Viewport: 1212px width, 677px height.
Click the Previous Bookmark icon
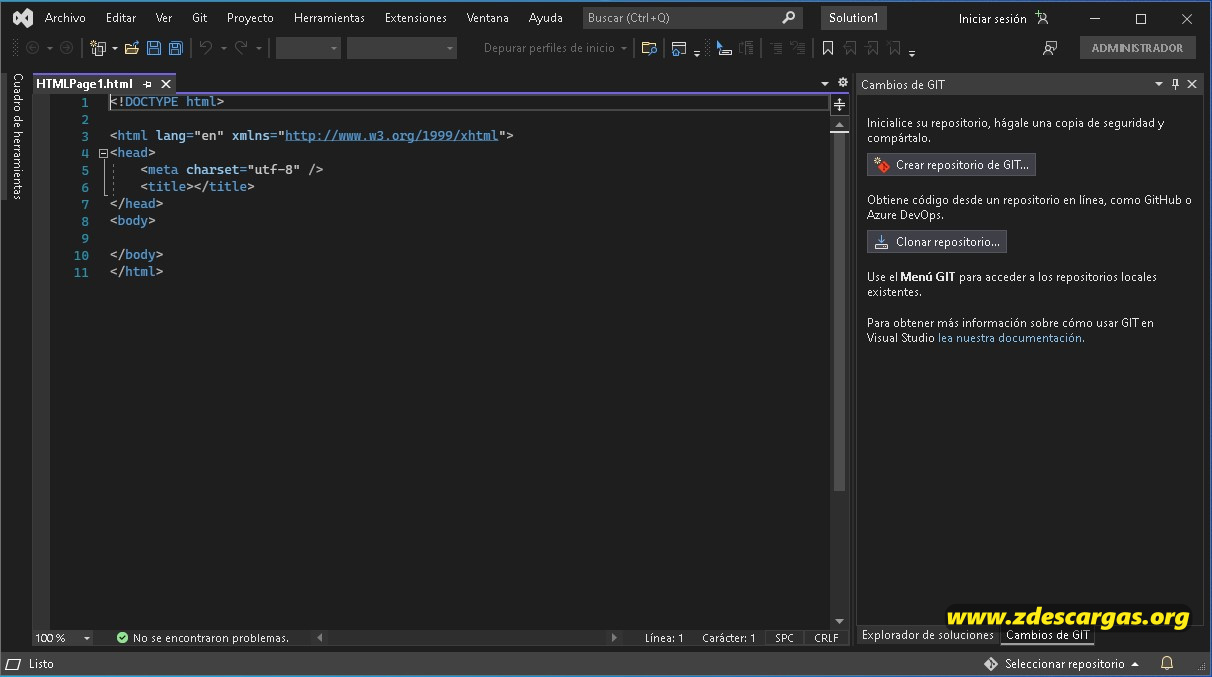(x=850, y=48)
